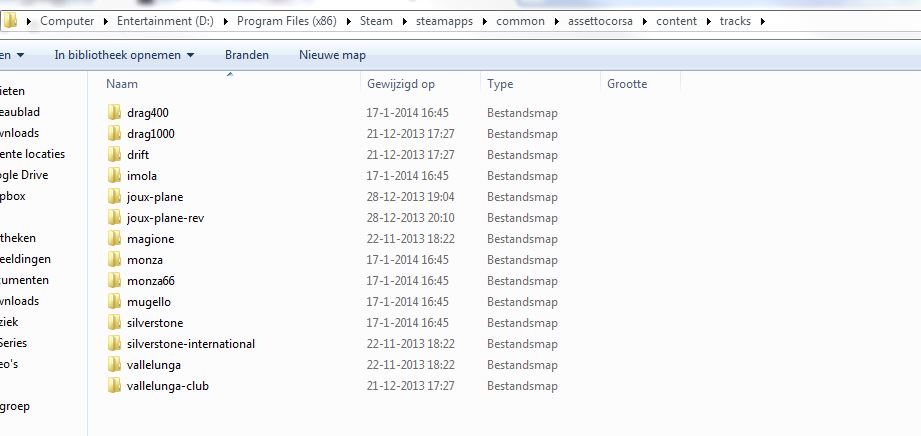The image size is (921, 436).
Task: Expand the breadcrumb arrow after 'Steam'
Action: click(402, 21)
